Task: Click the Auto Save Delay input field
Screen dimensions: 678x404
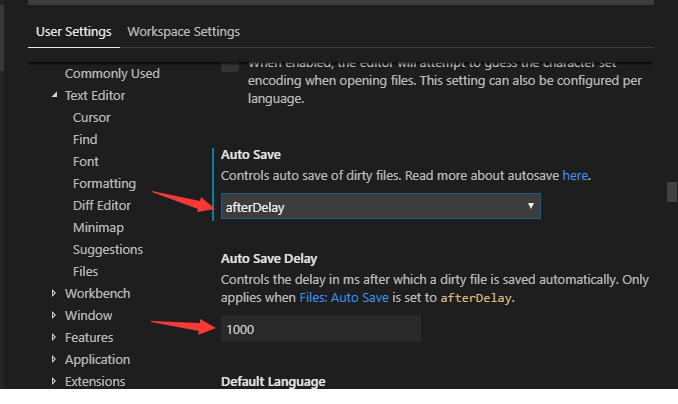Action: coord(320,329)
